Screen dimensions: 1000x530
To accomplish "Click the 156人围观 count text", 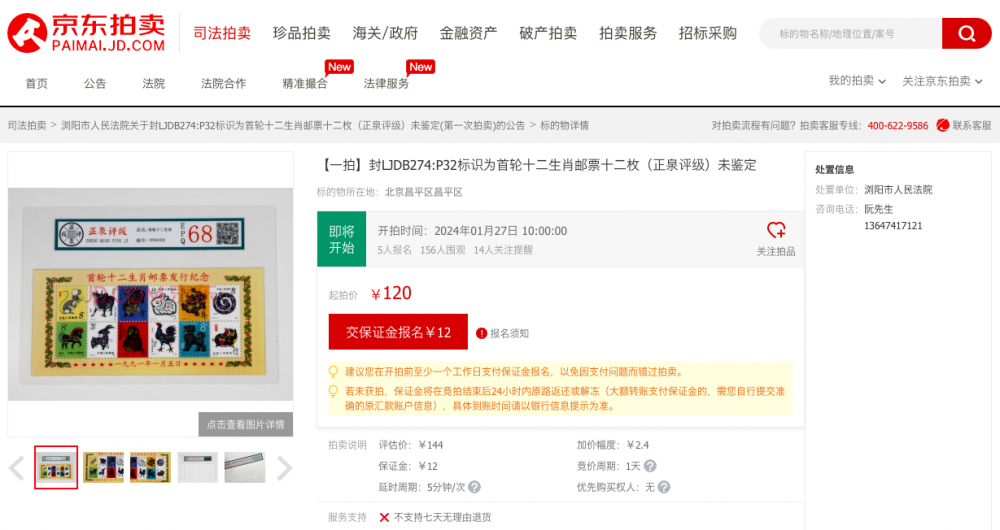I will tap(443, 250).
